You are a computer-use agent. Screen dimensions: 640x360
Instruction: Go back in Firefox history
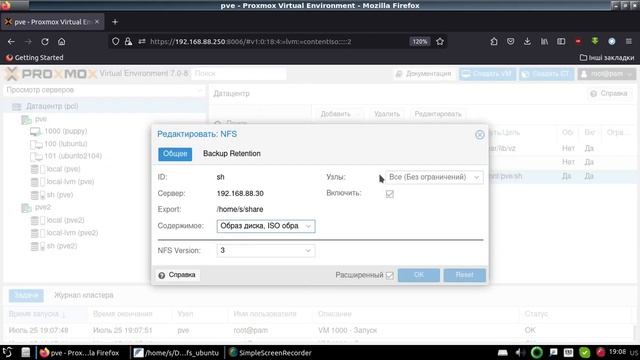[x=11, y=41]
